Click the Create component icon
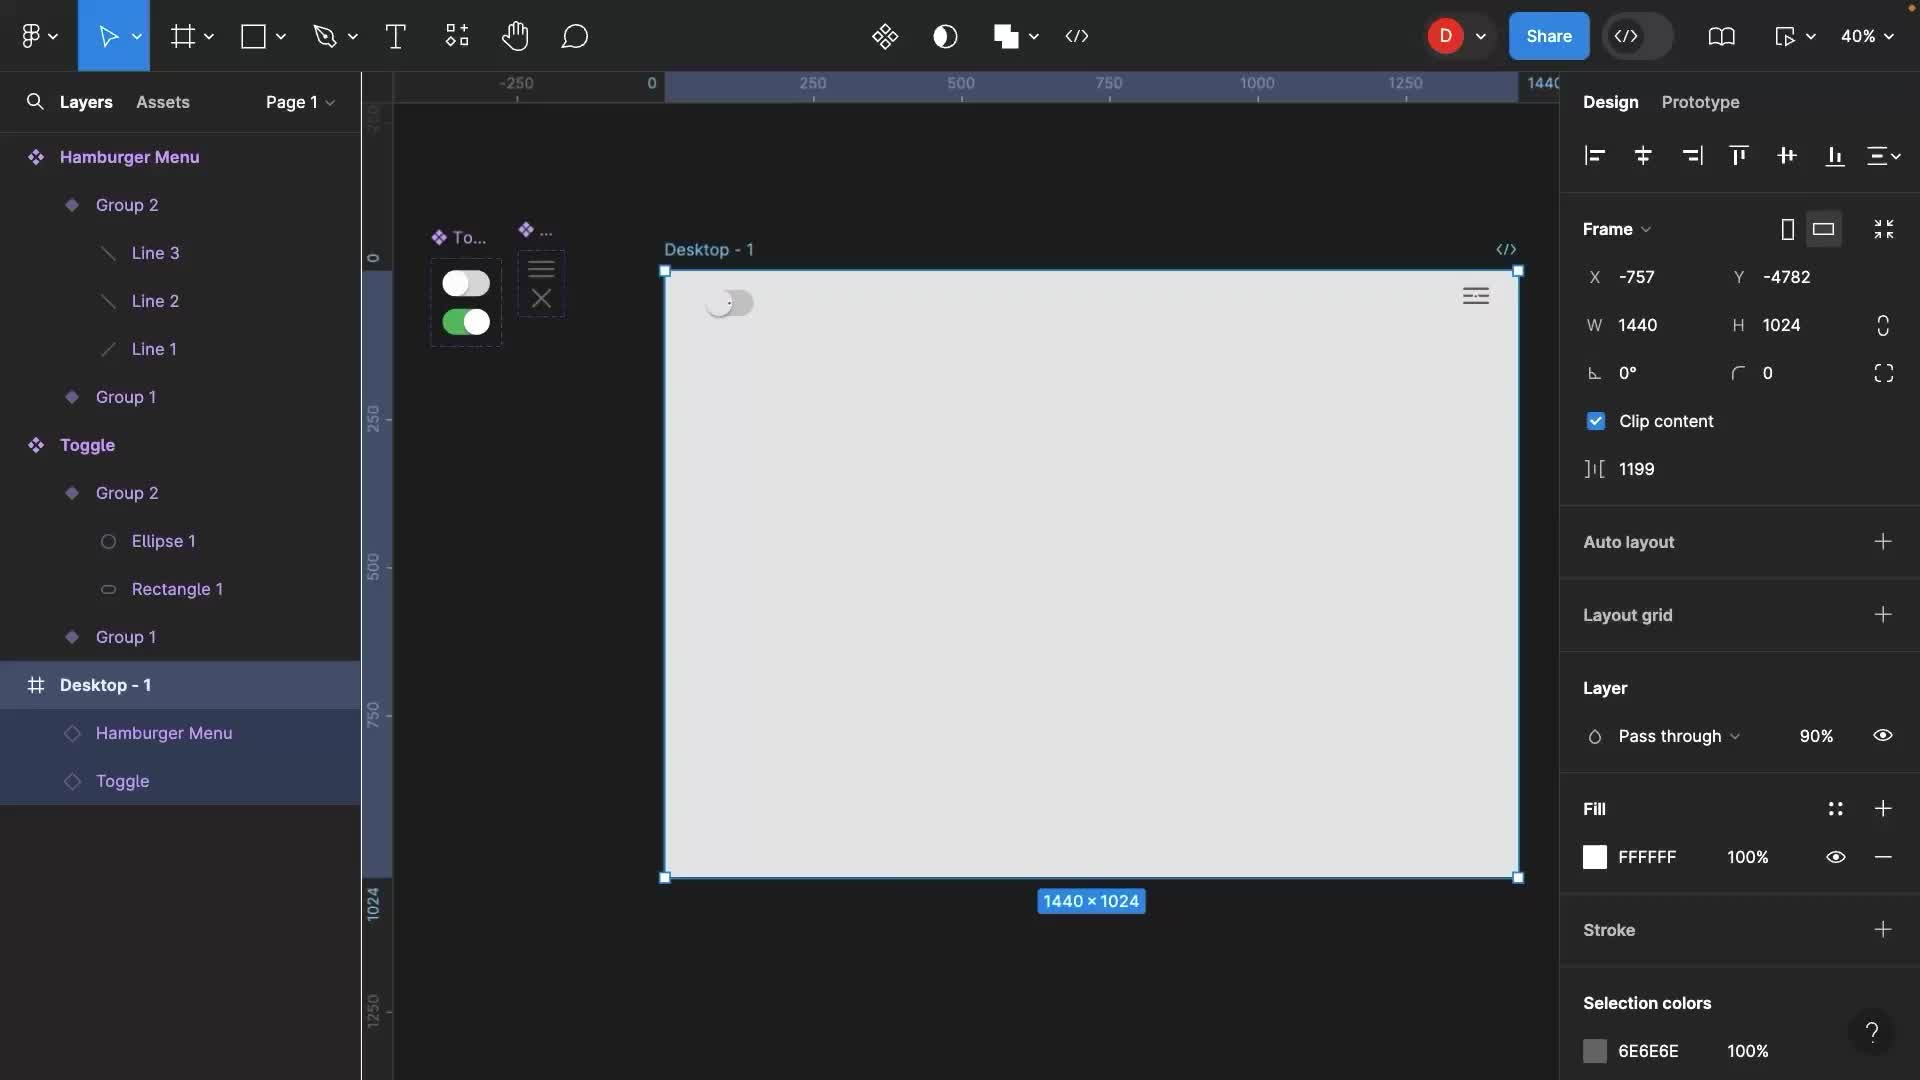Viewport: 1920px width, 1080px height. click(885, 36)
